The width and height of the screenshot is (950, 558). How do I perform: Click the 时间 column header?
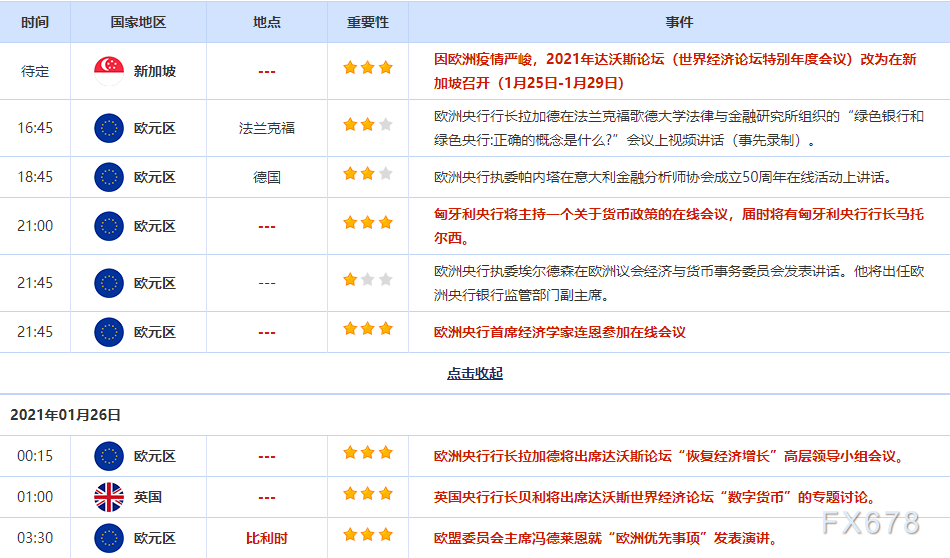34,22
